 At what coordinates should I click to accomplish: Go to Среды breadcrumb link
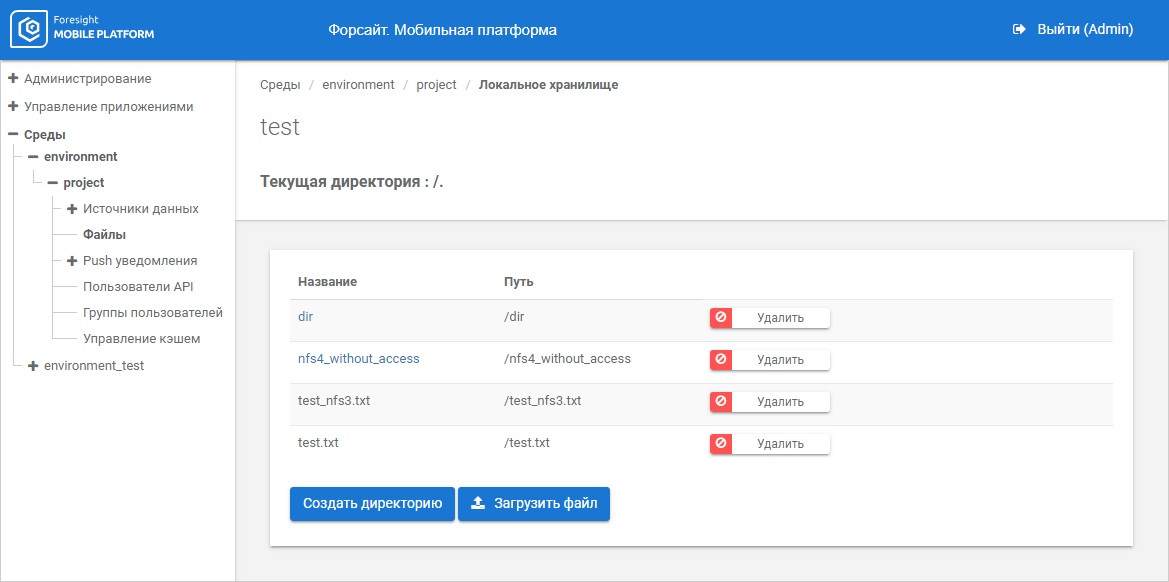pyautogui.click(x=280, y=85)
